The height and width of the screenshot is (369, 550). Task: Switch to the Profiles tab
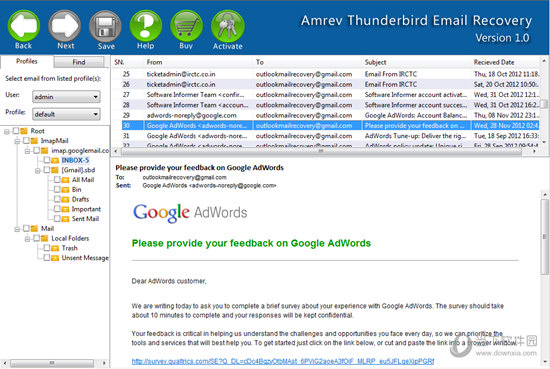click(27, 61)
